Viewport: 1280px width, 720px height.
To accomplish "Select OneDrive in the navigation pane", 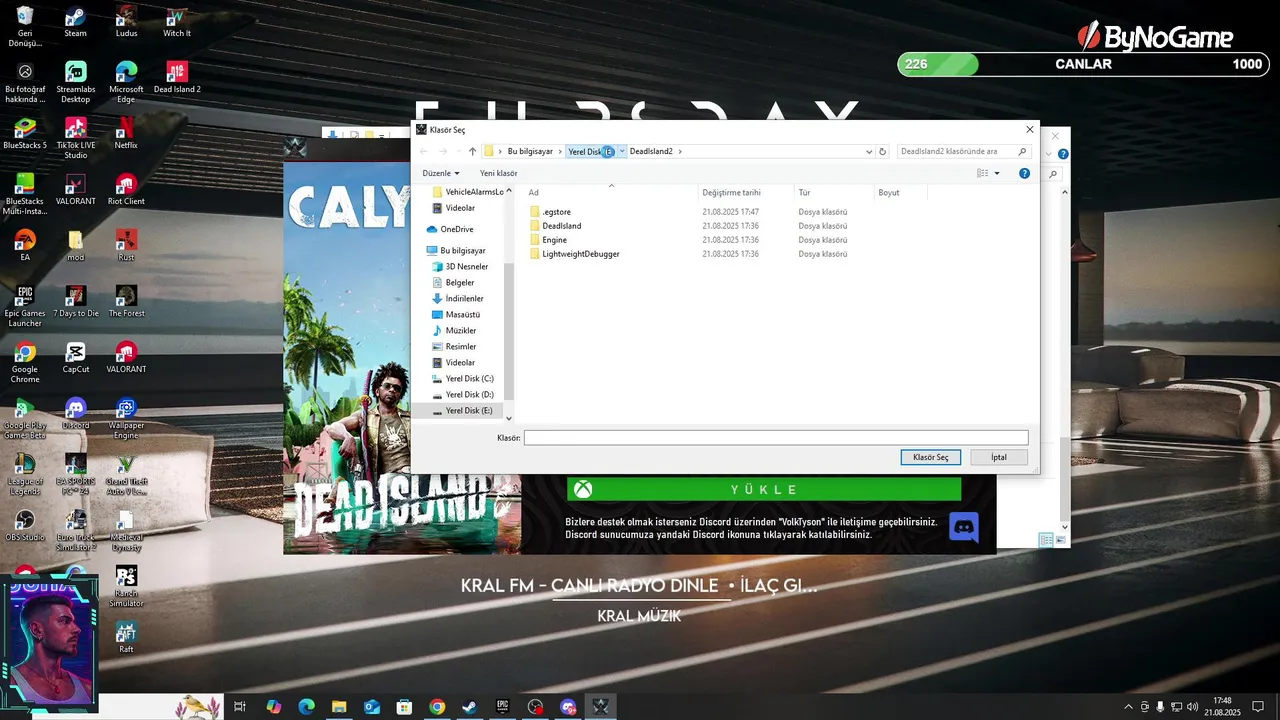I will pyautogui.click(x=457, y=229).
